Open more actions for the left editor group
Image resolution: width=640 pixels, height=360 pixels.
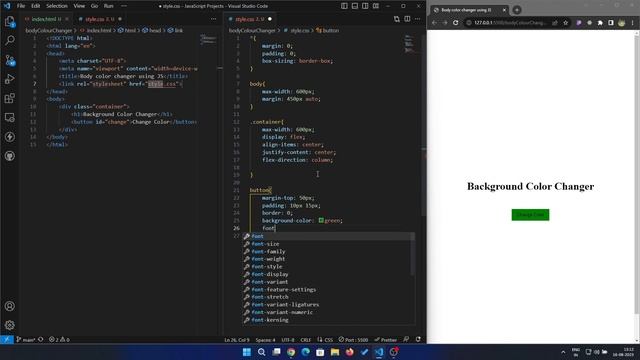tap(213, 19)
